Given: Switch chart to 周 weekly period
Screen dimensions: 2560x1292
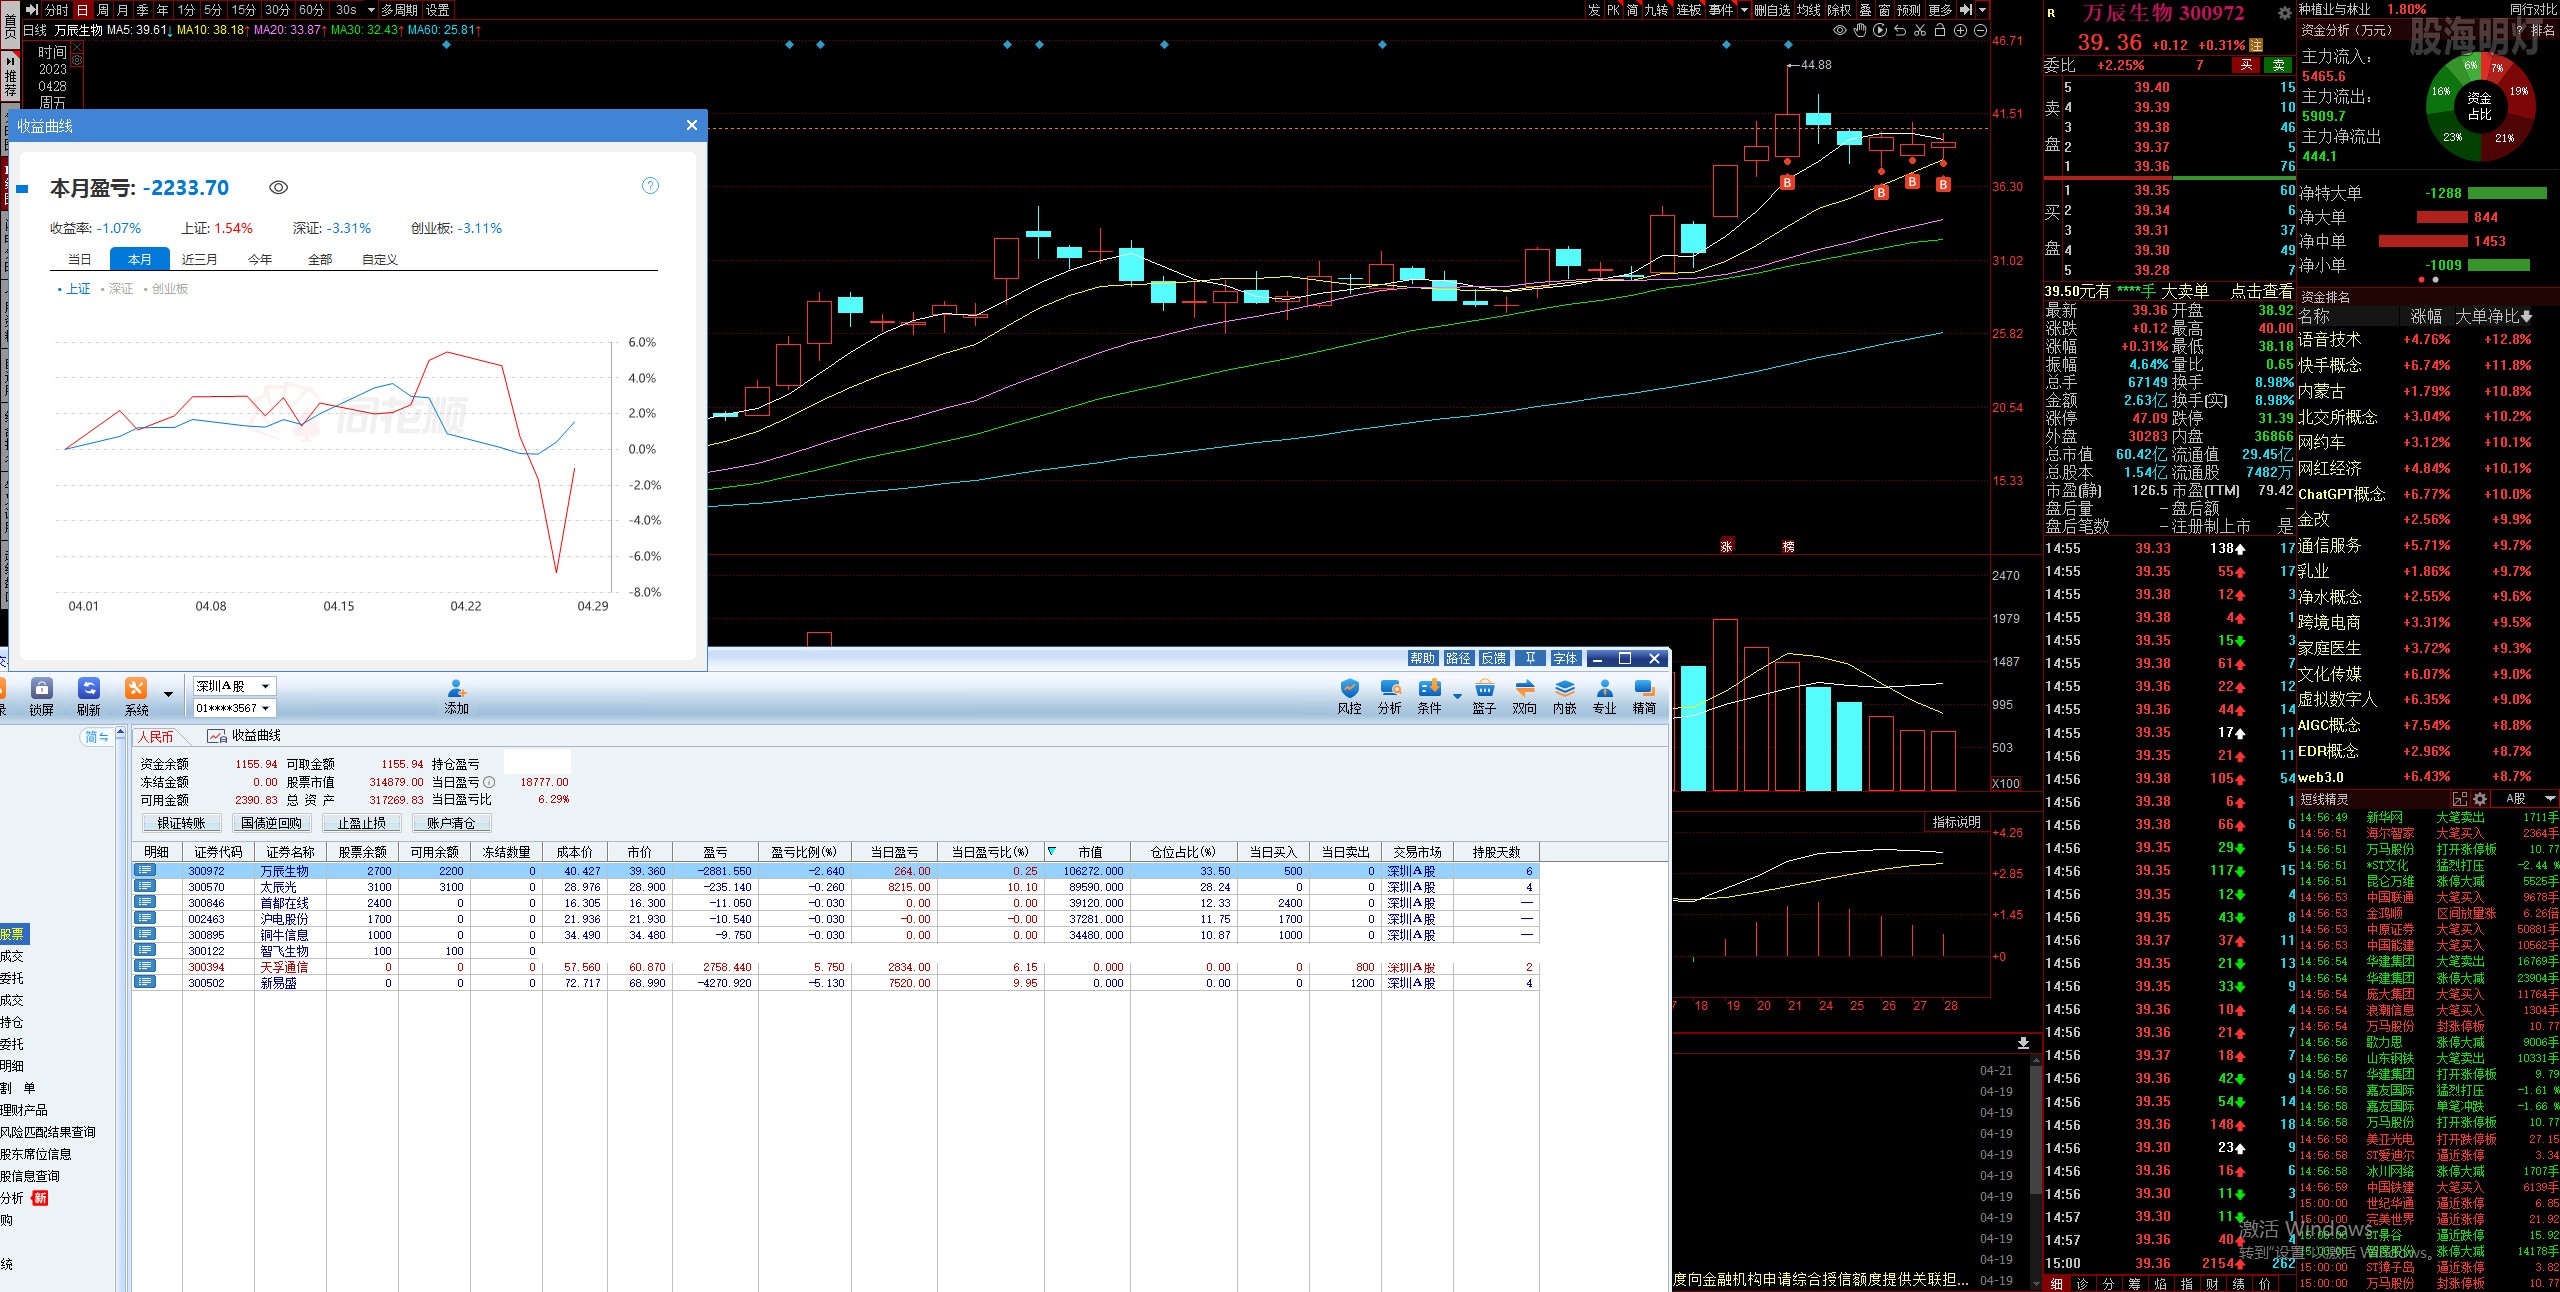Looking at the screenshot, I should click(103, 10).
